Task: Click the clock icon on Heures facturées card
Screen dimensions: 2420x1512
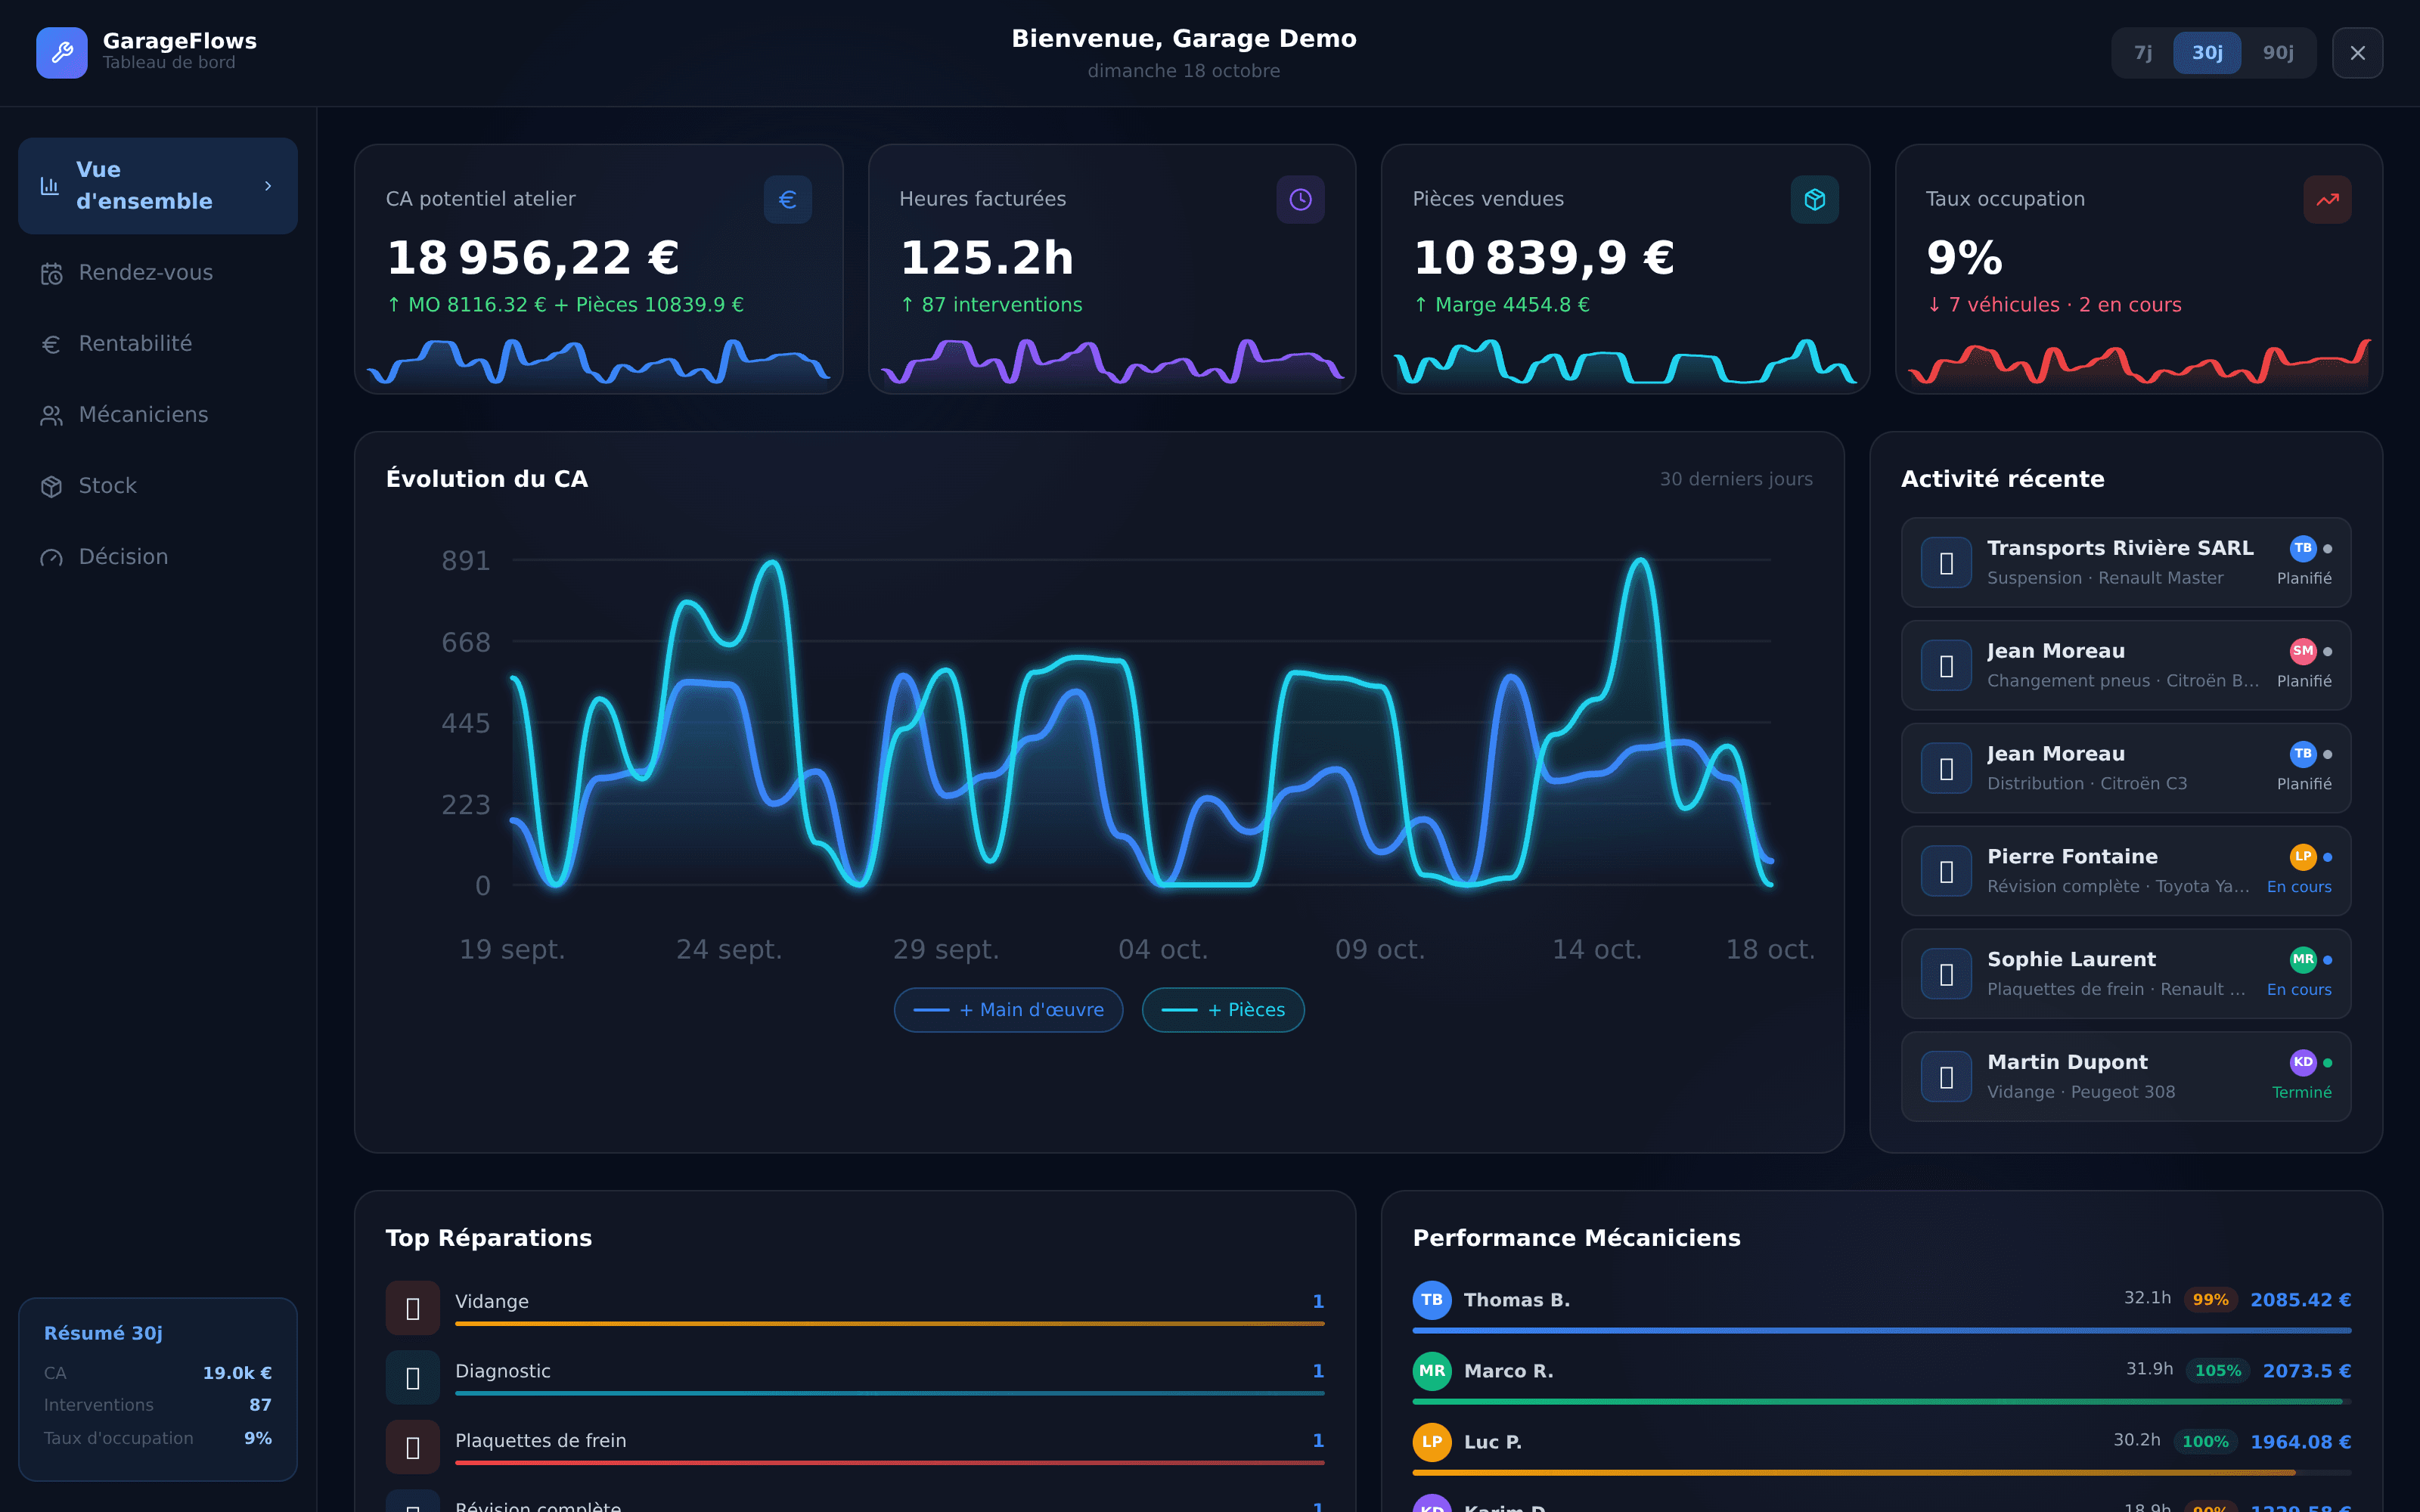Action: [x=1300, y=199]
